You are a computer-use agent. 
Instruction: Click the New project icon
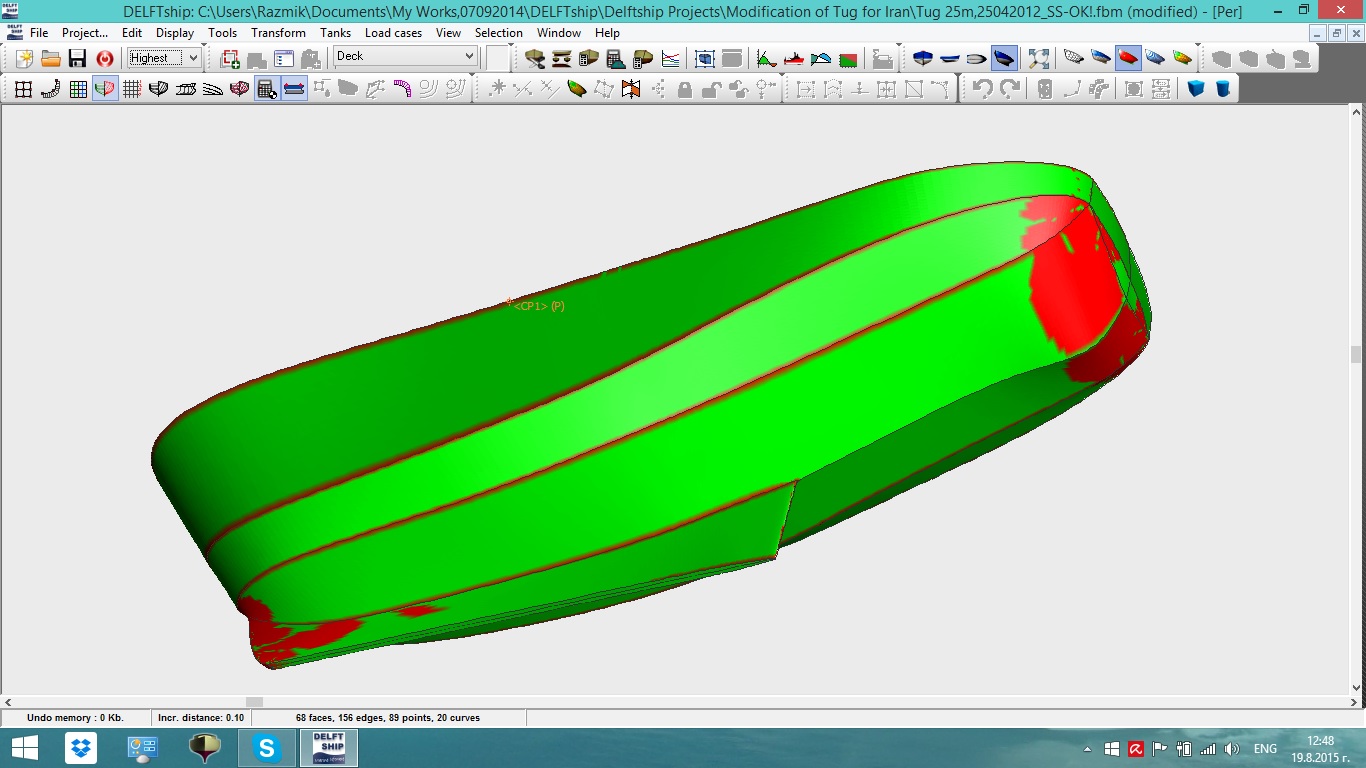pyautogui.click(x=24, y=58)
